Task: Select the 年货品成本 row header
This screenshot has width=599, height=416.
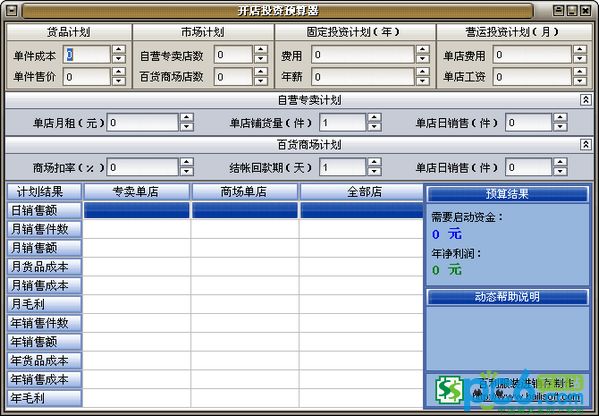Action: (x=44, y=361)
